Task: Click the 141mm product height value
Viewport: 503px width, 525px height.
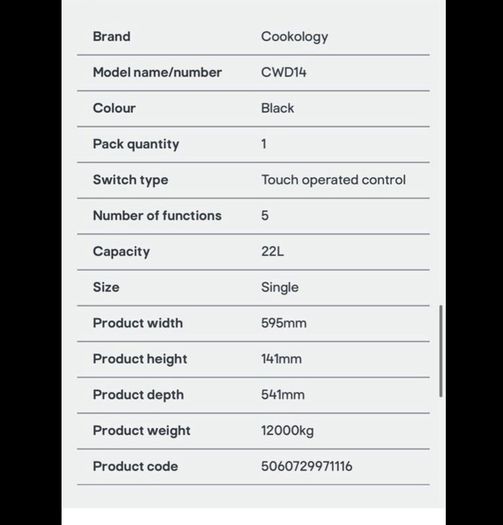Action: [x=281, y=359]
